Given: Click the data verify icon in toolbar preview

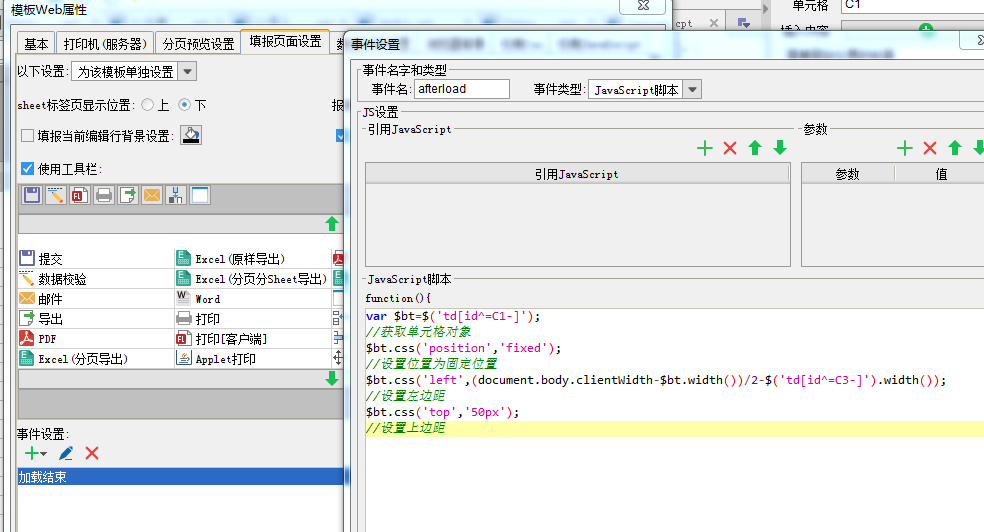Looking at the screenshot, I should click(56, 195).
